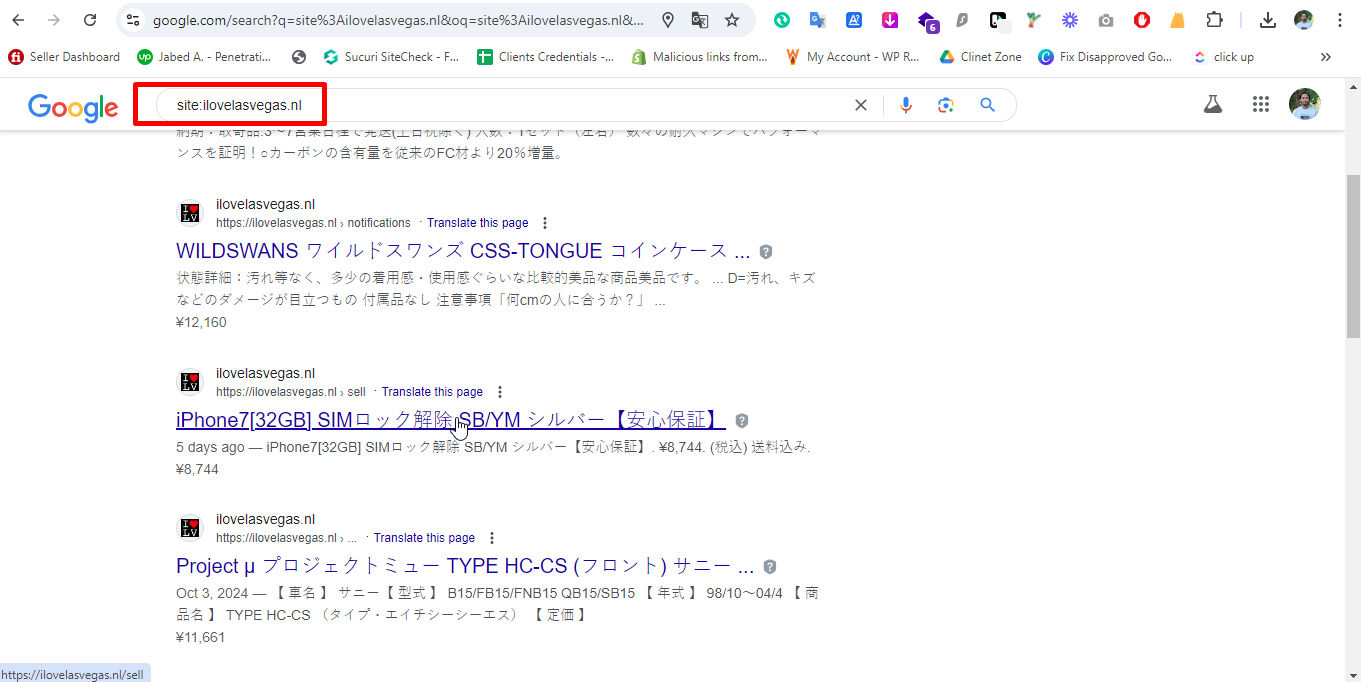Search by image with Lens icon
1361x682 pixels.
[946, 105]
